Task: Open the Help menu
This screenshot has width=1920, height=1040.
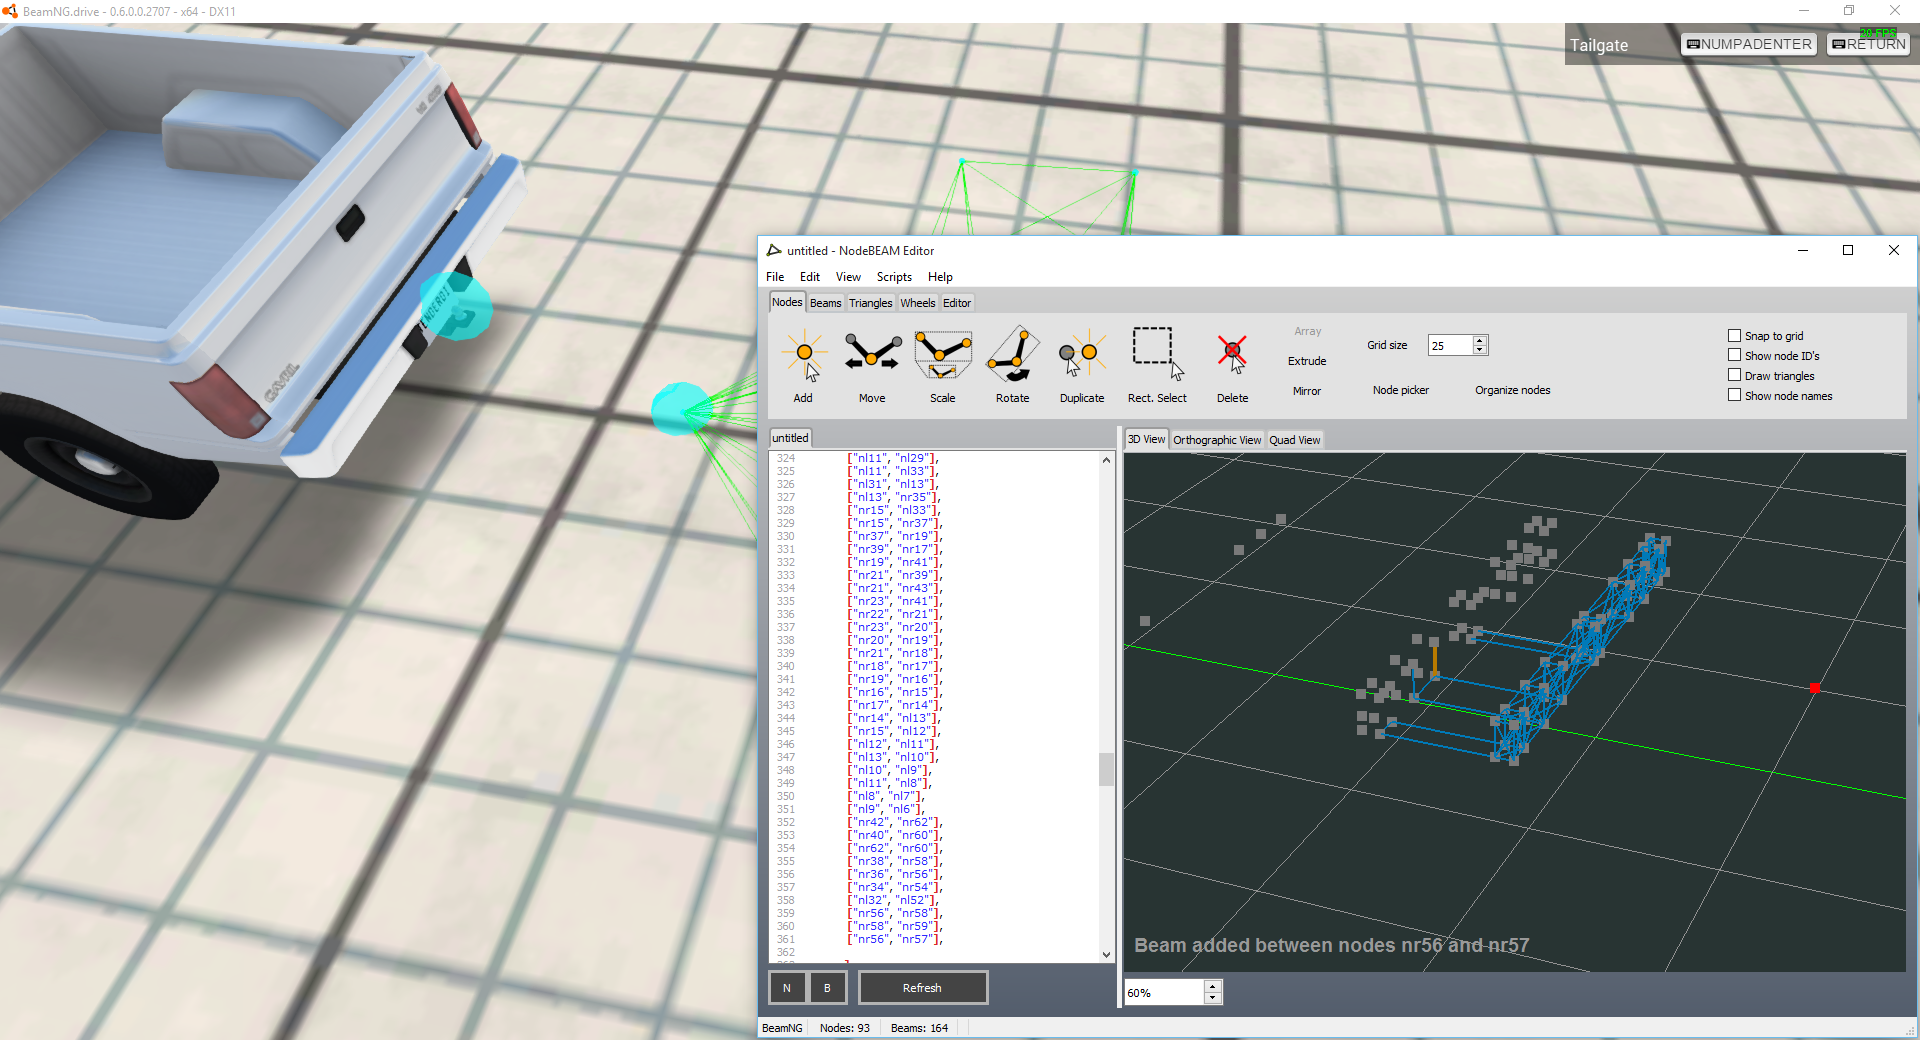Action: point(940,277)
